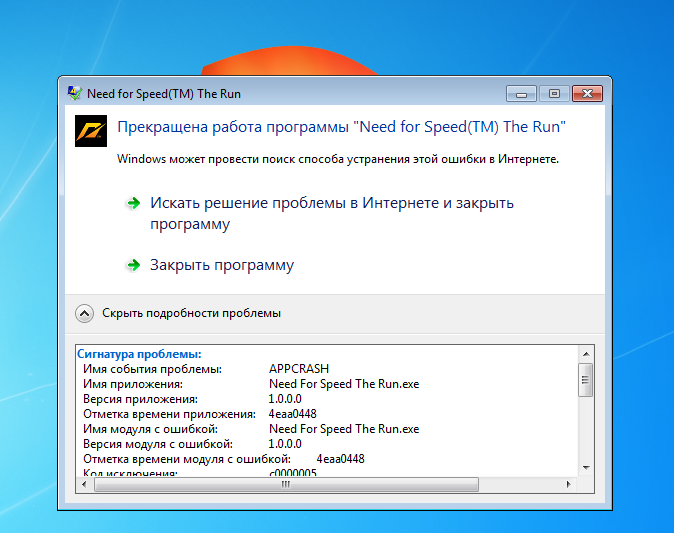Click '4eaa0448' next to 'Отметка времени приложения'
The width and height of the screenshot is (674, 533).
293,414
